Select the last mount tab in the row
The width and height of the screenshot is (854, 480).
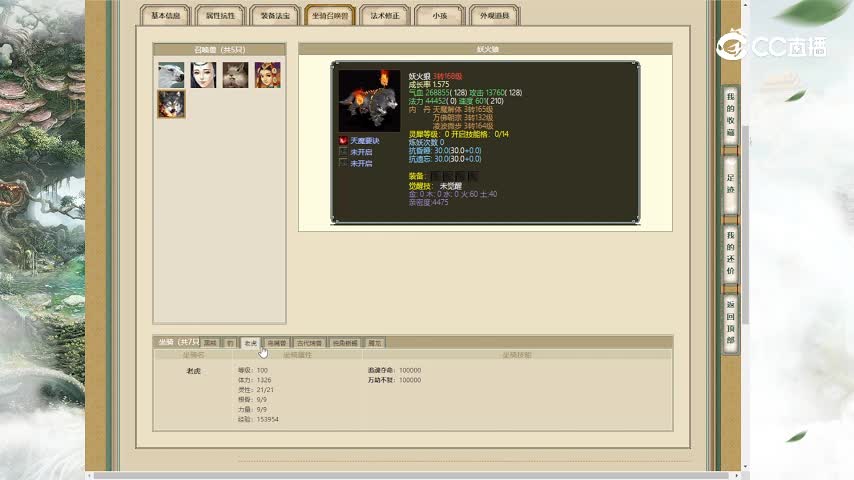(x=375, y=343)
